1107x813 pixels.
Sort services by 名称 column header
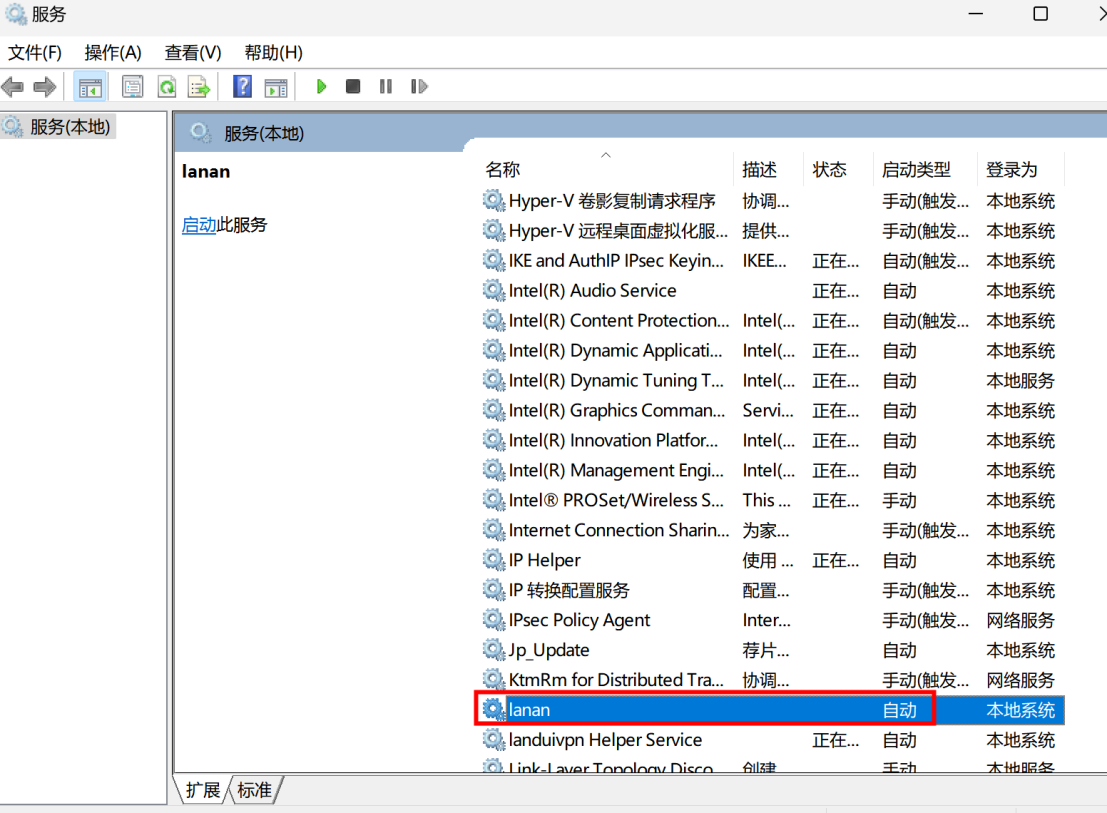click(503, 170)
